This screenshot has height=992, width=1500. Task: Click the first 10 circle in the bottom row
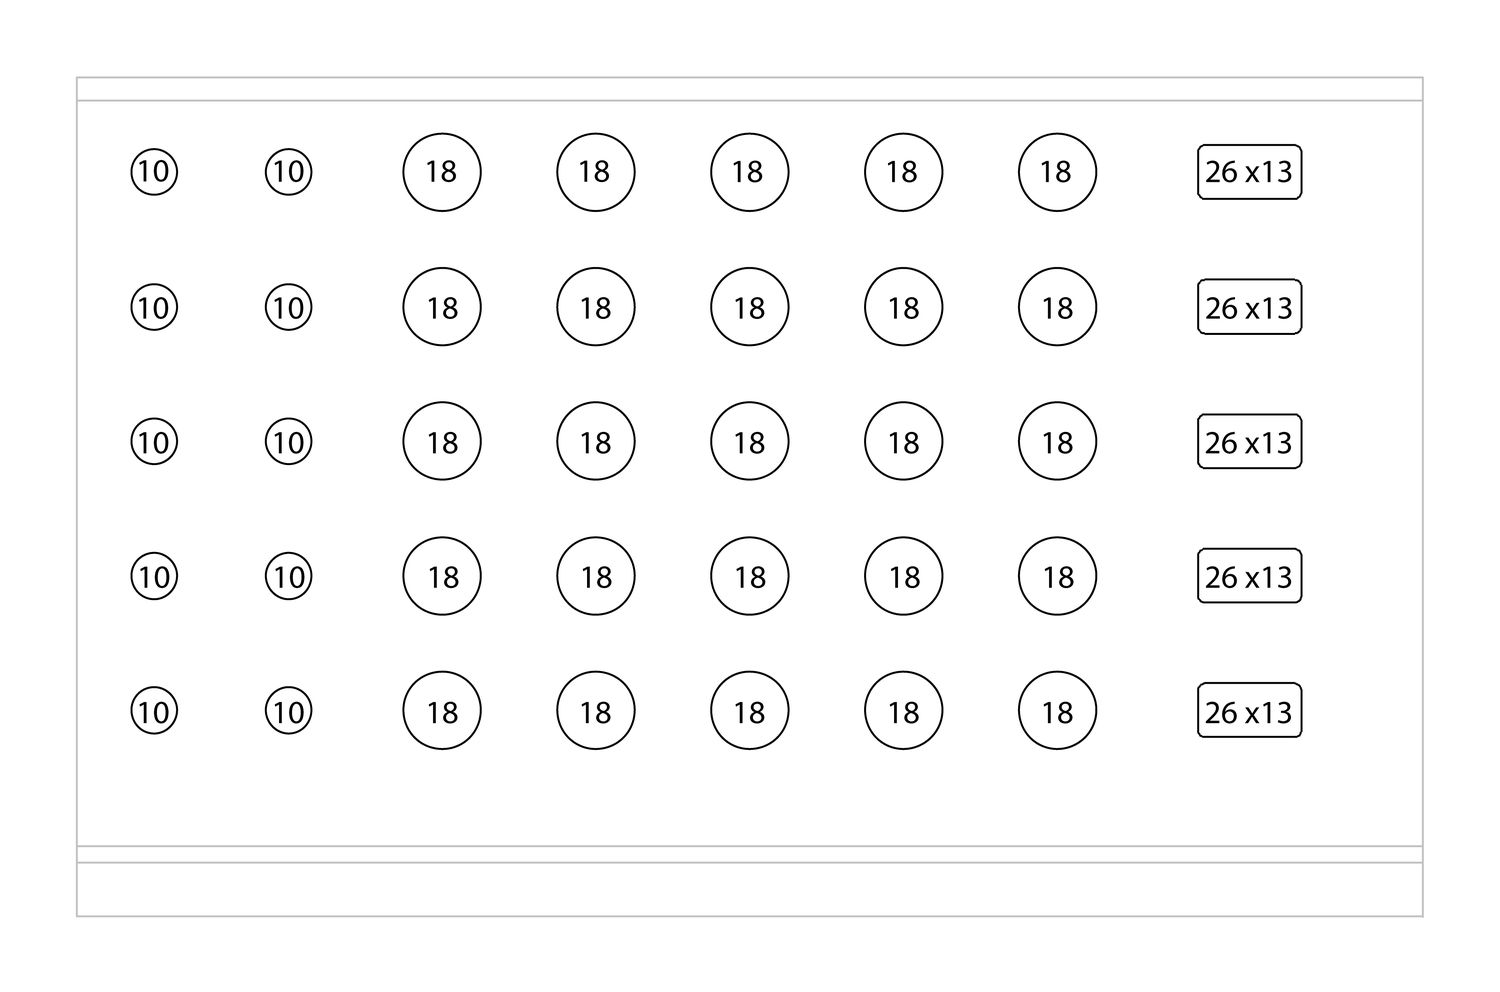click(154, 711)
